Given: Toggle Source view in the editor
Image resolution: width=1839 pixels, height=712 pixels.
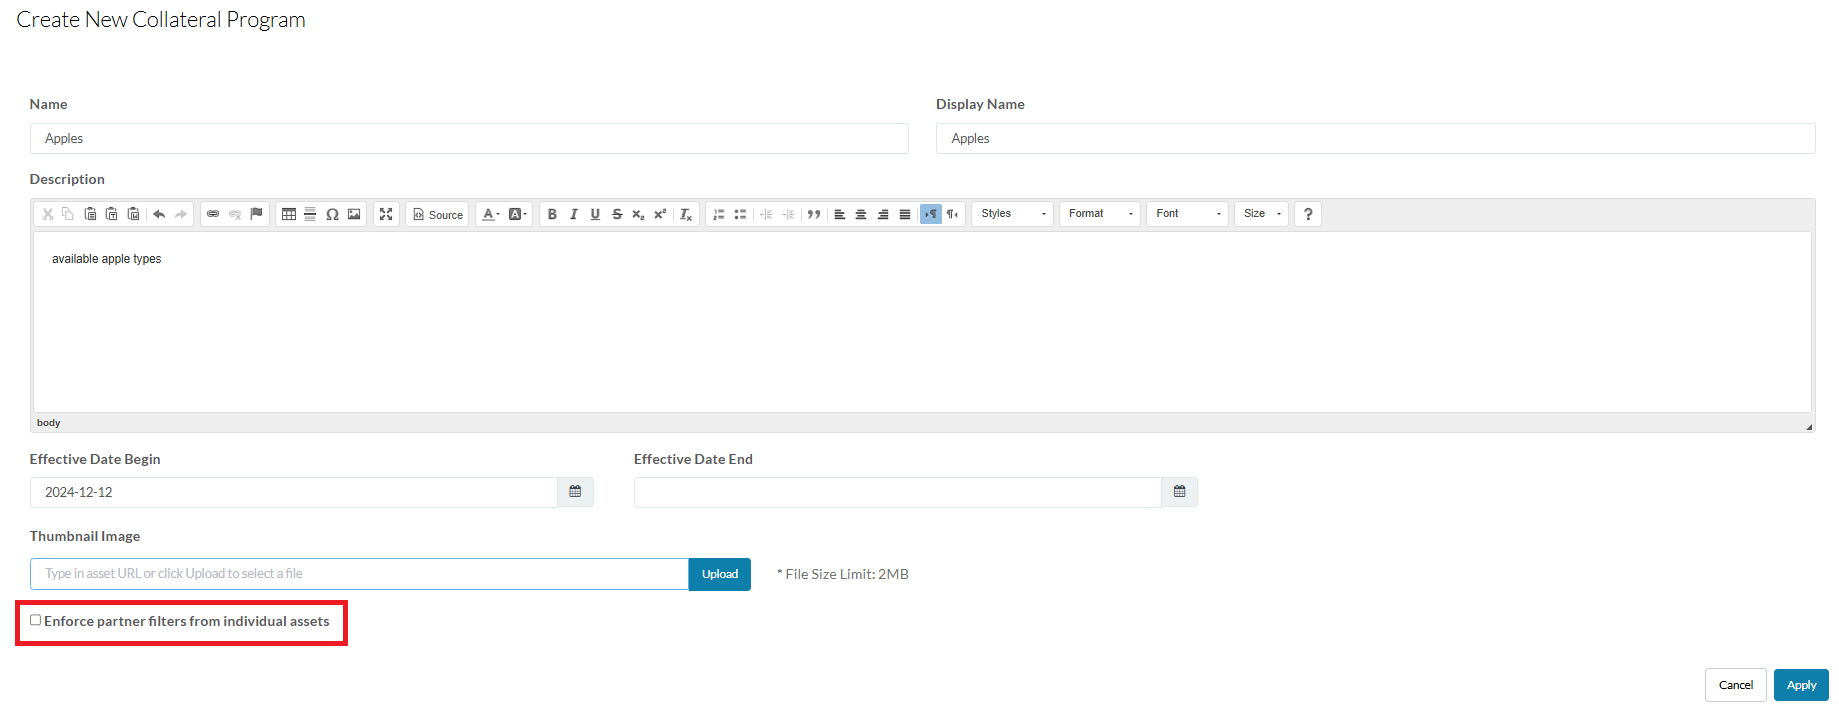Looking at the screenshot, I should (x=438, y=214).
